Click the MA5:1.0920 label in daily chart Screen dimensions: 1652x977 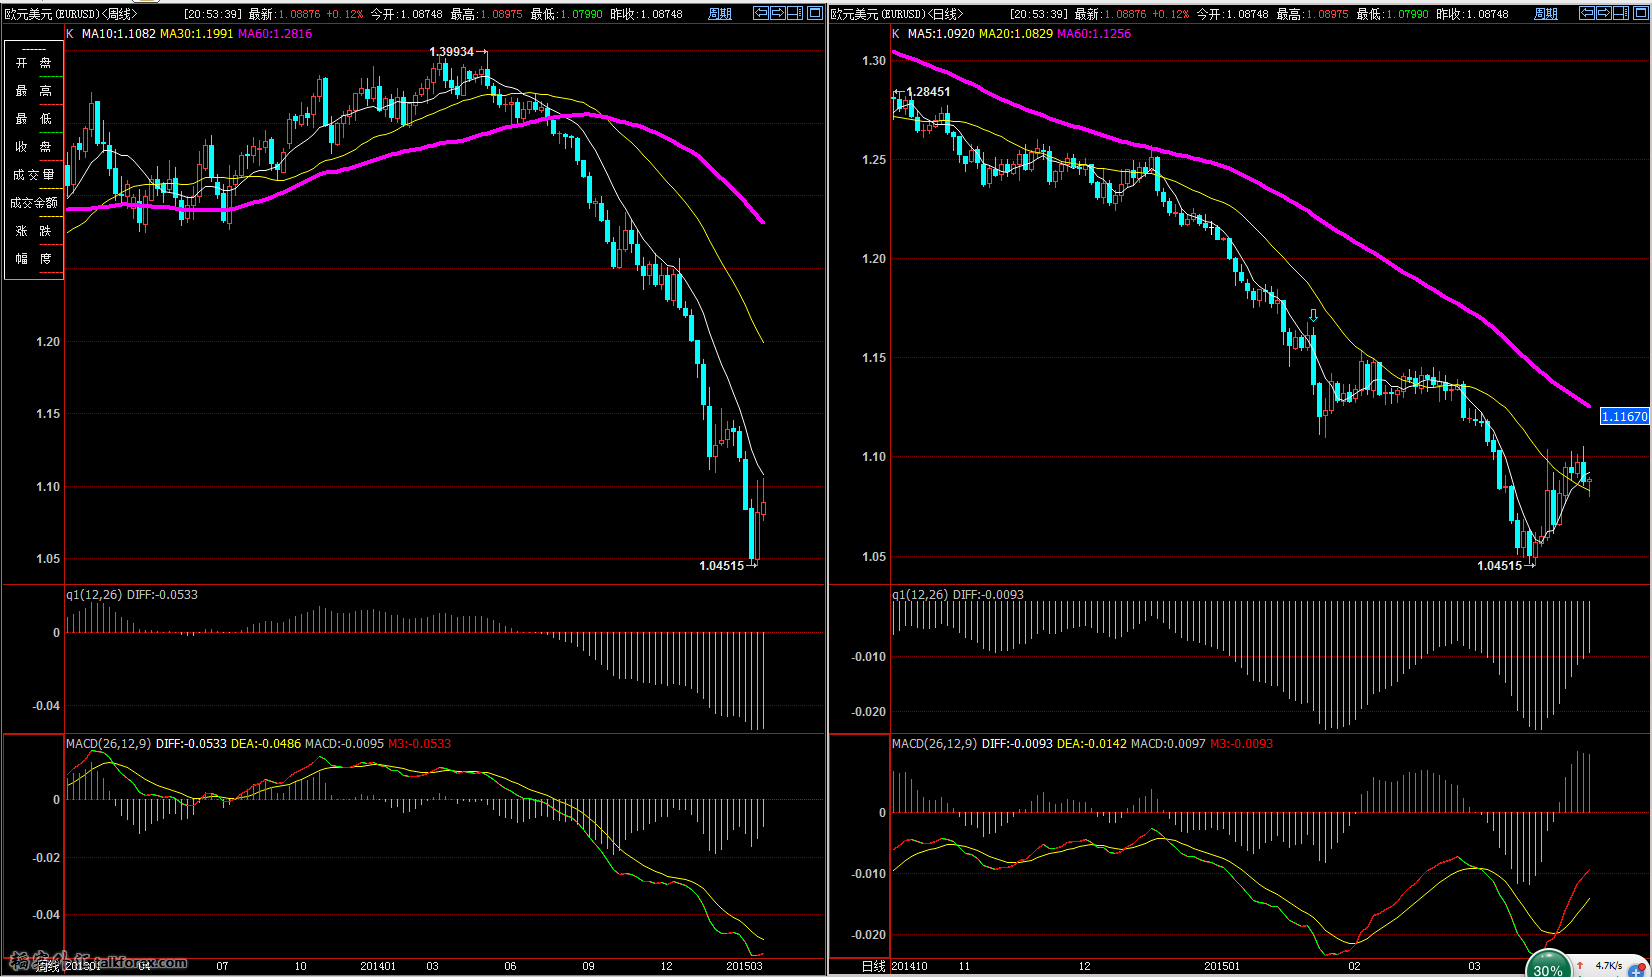coord(941,33)
